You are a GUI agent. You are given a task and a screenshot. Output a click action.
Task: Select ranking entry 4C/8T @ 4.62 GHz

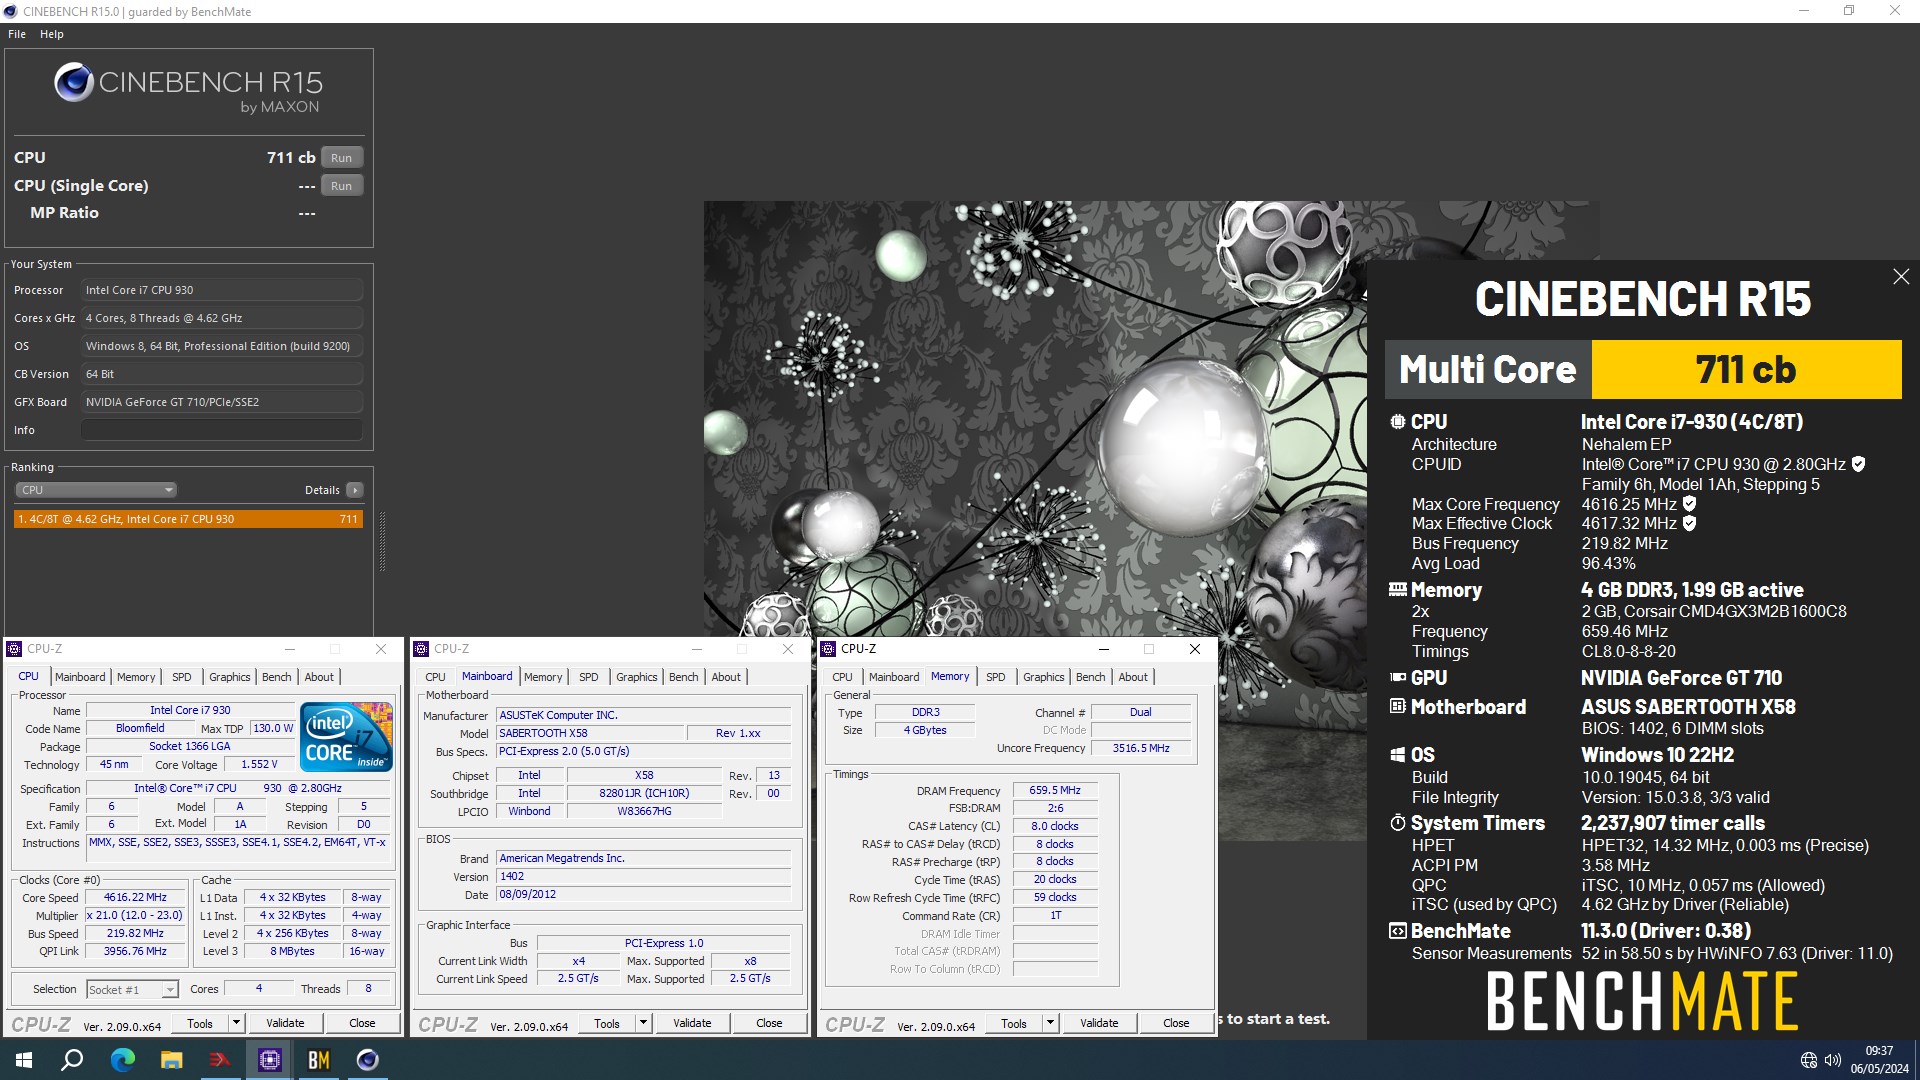click(188, 519)
